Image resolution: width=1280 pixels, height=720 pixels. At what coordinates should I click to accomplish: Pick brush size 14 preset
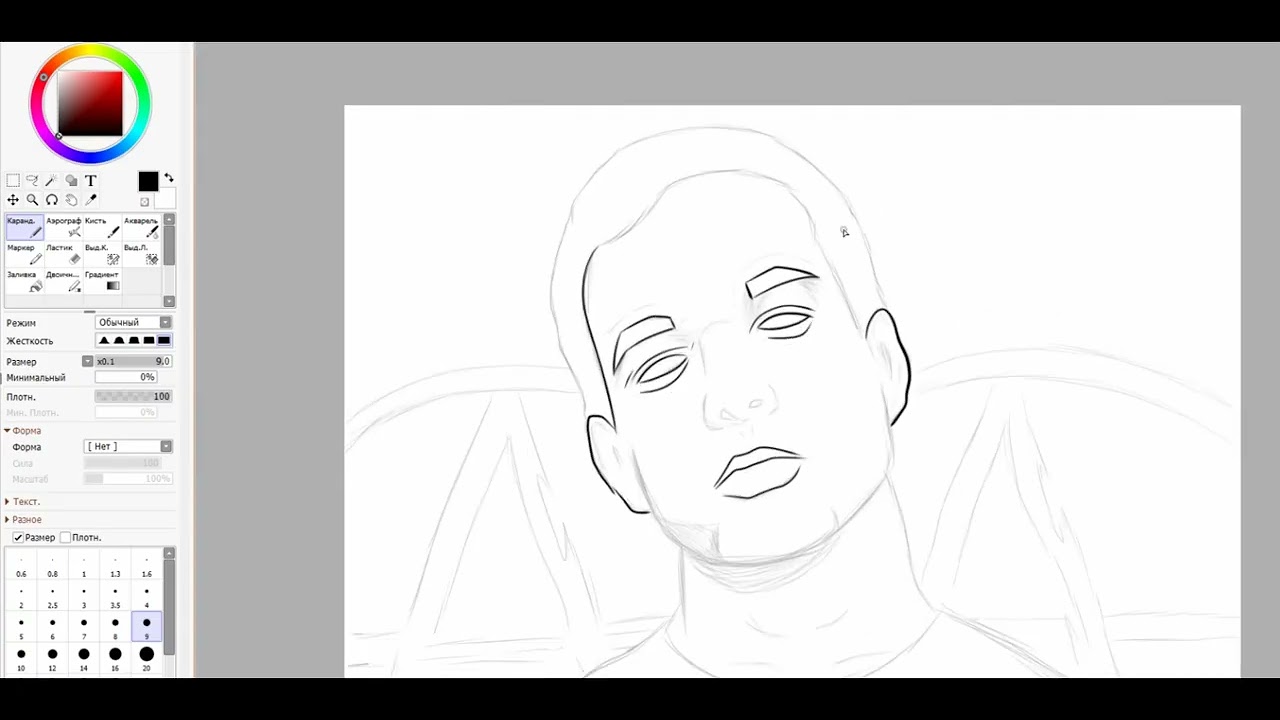tap(83, 660)
